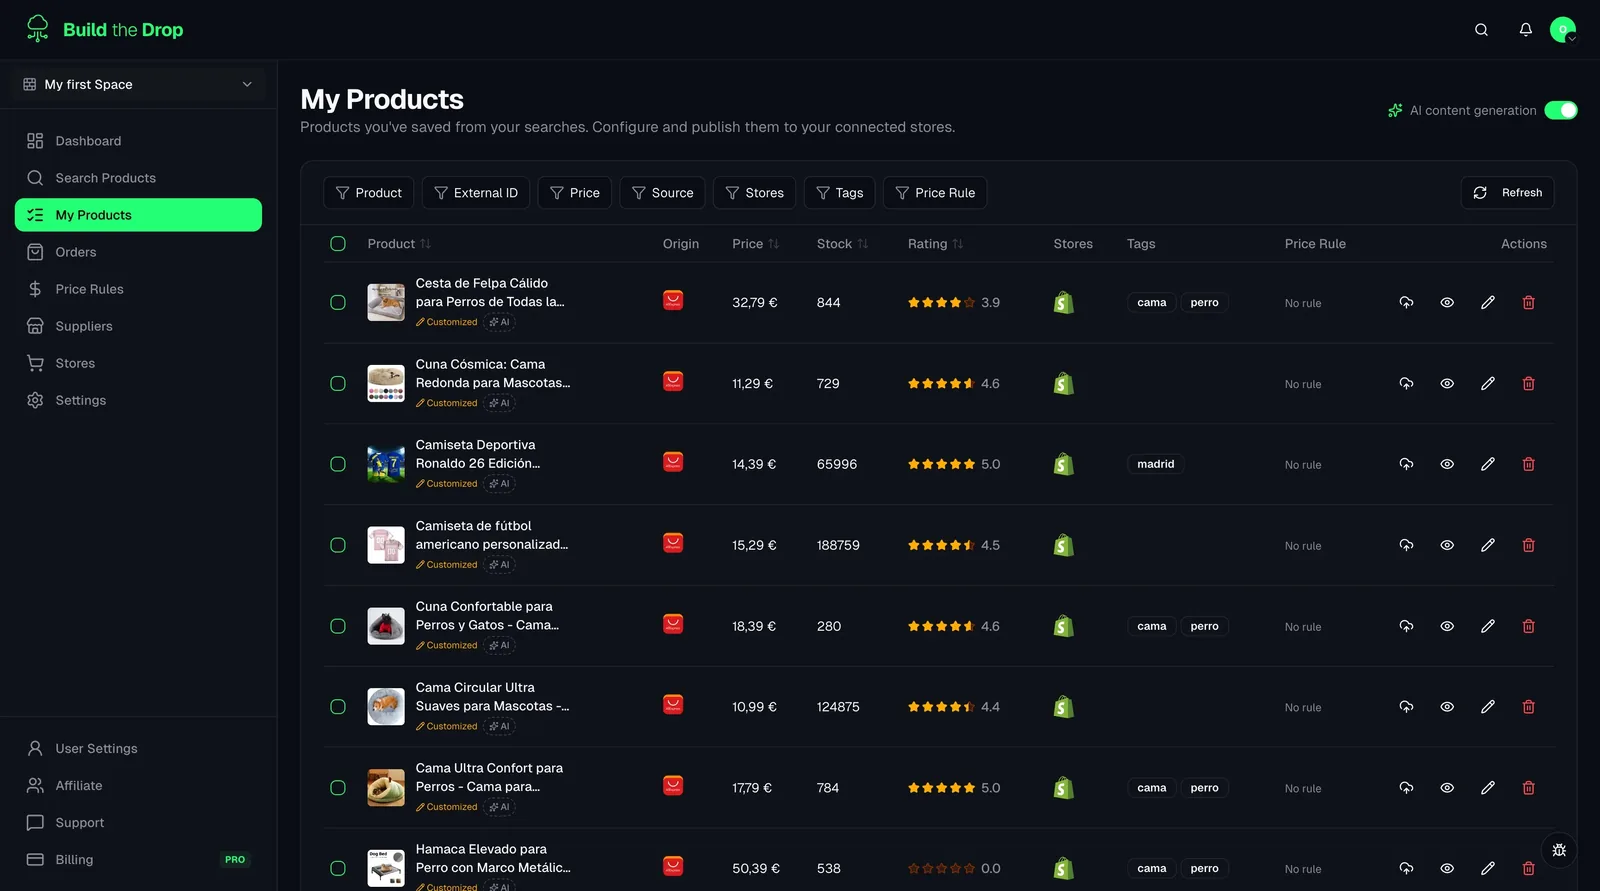The height and width of the screenshot is (891, 1600).
Task: Click Shopify store icon for Cesta de Felpa
Action: click(x=1064, y=302)
